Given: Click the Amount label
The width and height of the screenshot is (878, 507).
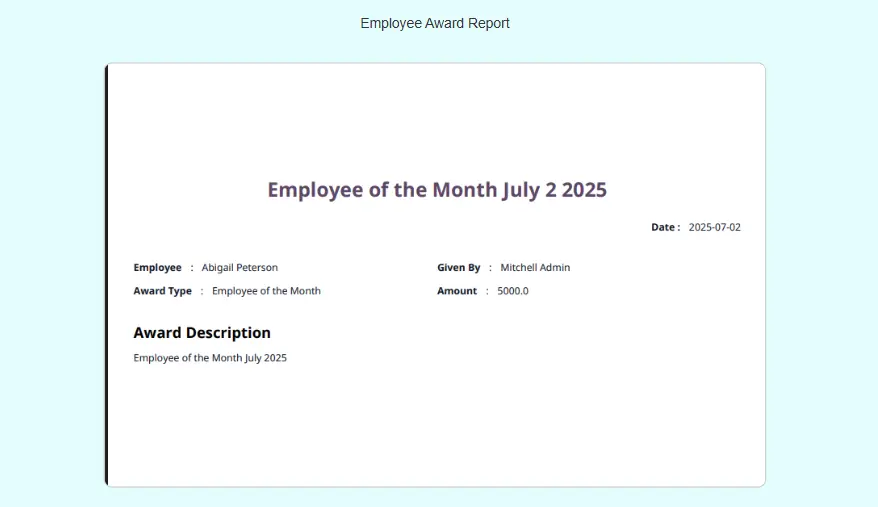Looking at the screenshot, I should tap(457, 291).
